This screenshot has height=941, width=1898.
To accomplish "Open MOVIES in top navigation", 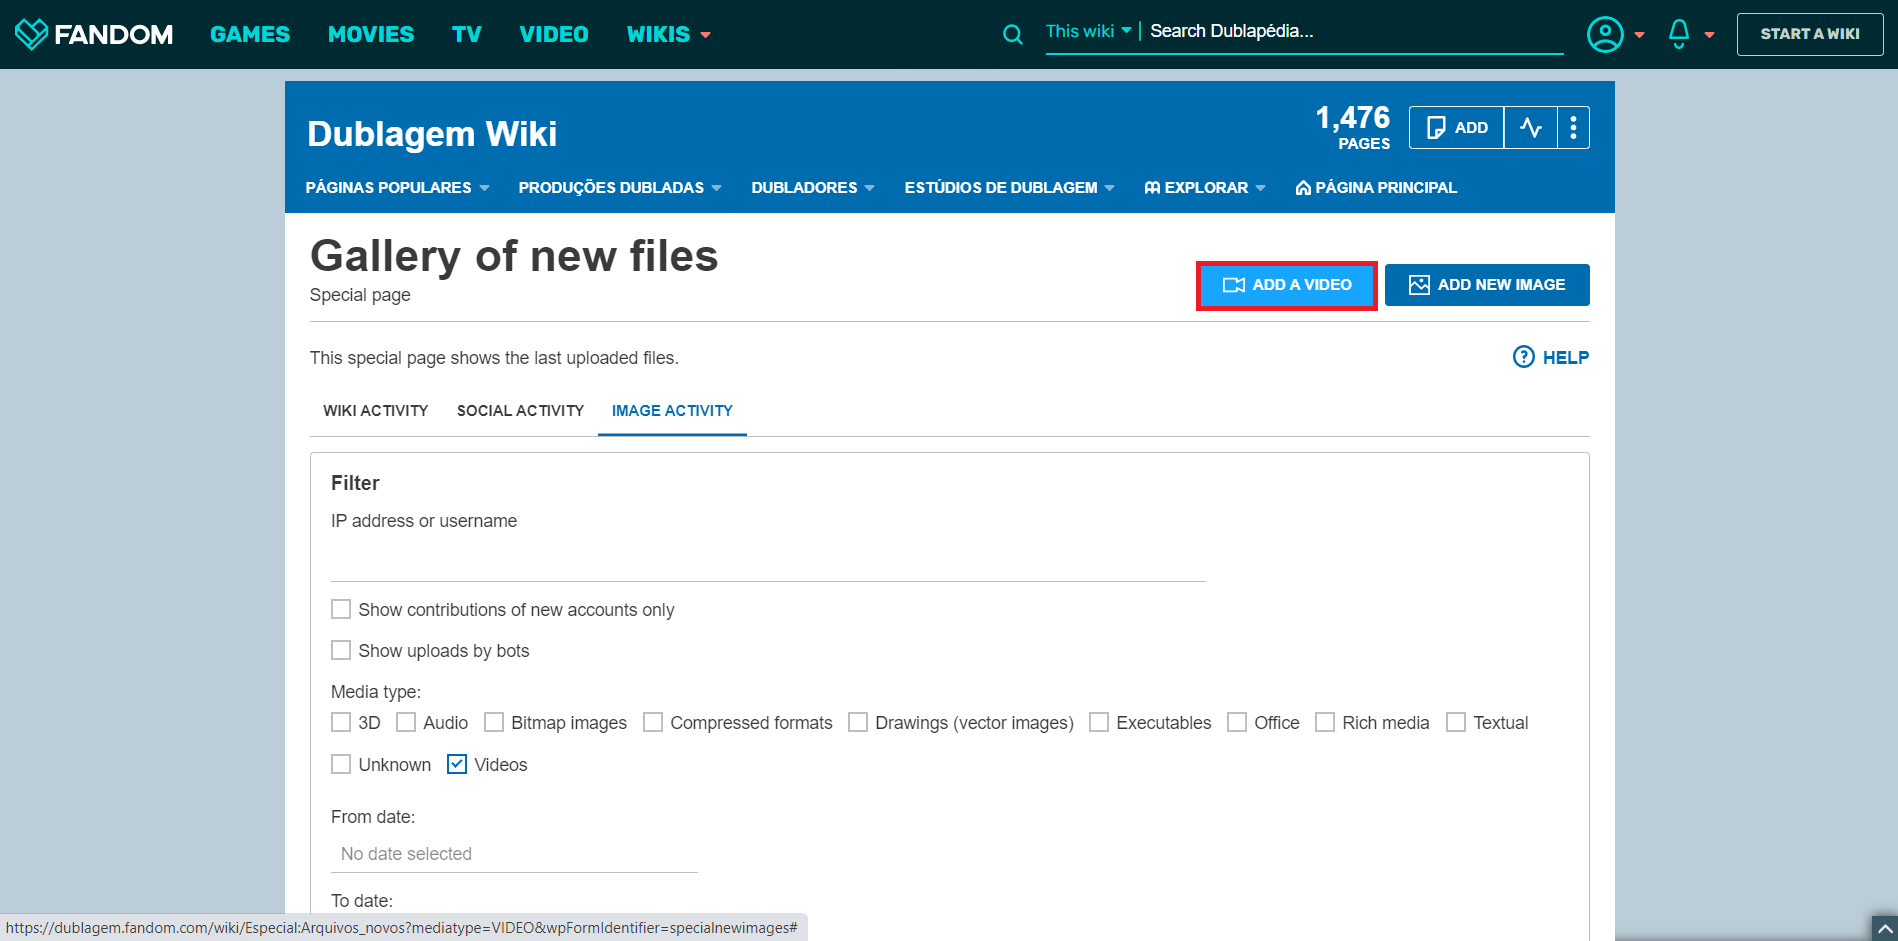I will 371,34.
